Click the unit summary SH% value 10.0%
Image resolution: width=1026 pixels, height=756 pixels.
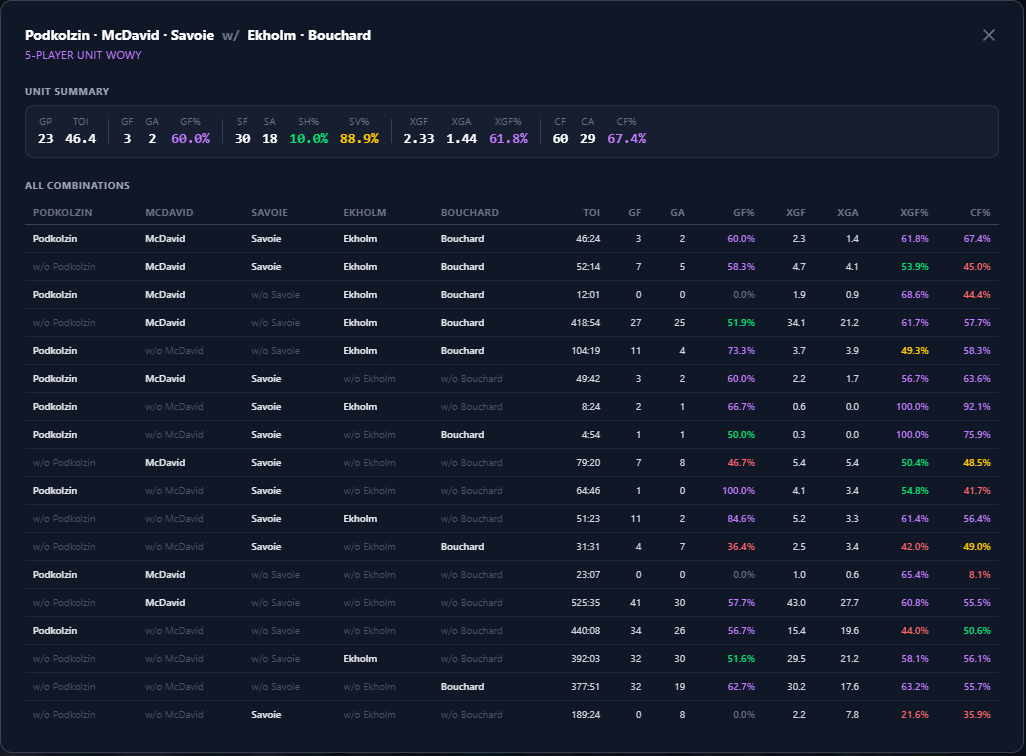click(x=309, y=139)
